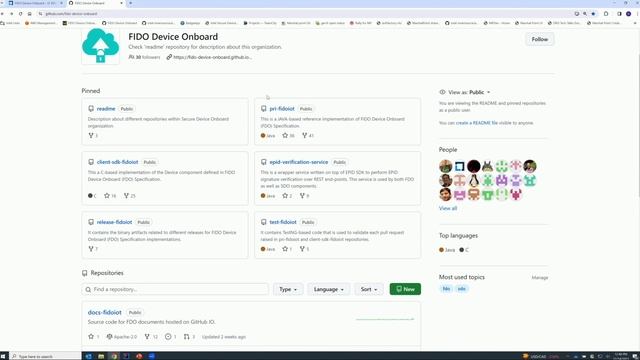Reload the page using the browser refresh button

[20, 13]
